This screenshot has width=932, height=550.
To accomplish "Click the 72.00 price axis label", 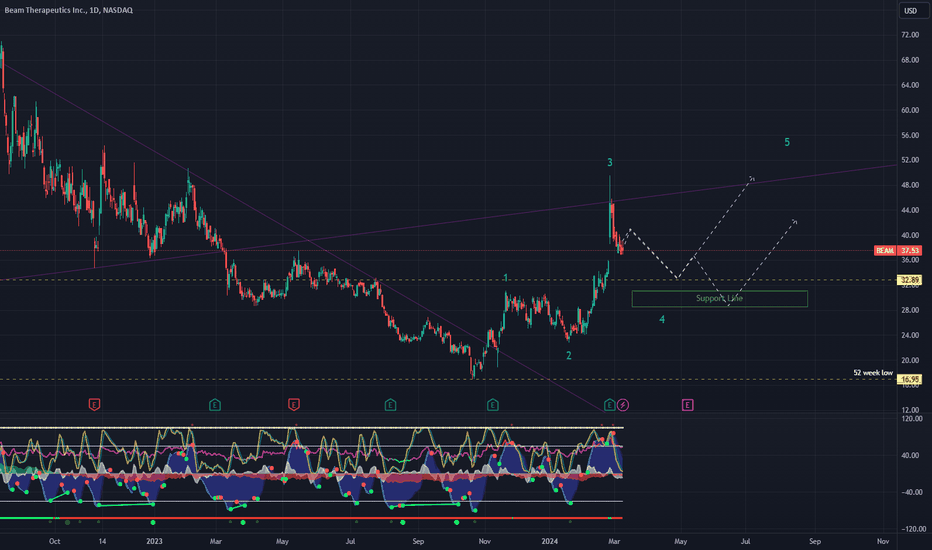I will point(910,35).
